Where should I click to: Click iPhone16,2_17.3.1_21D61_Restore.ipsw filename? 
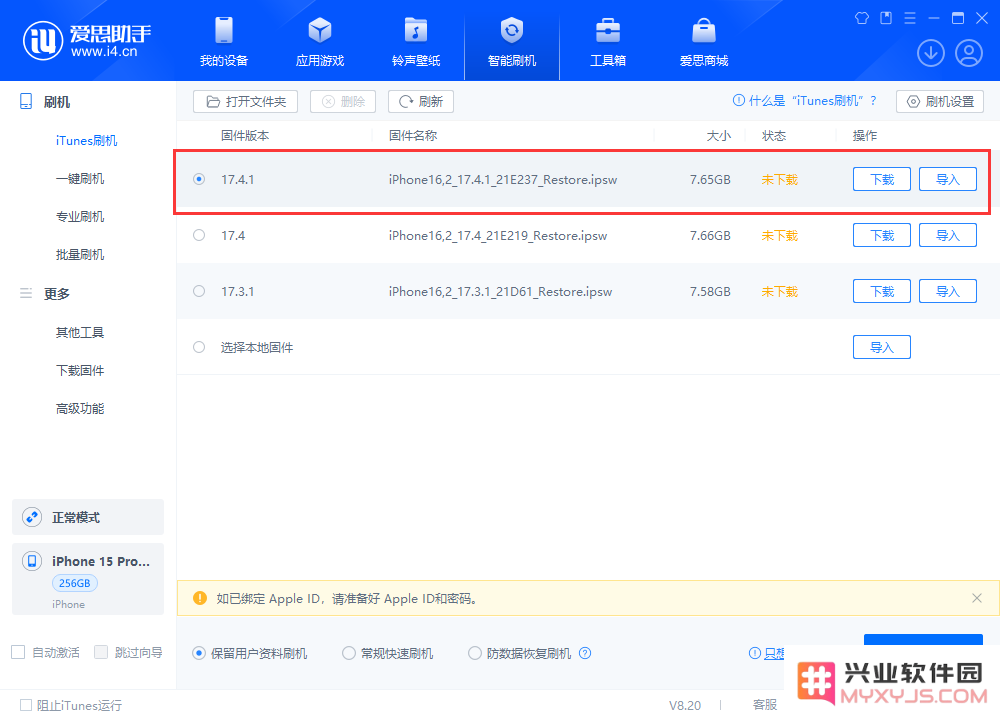click(x=500, y=292)
